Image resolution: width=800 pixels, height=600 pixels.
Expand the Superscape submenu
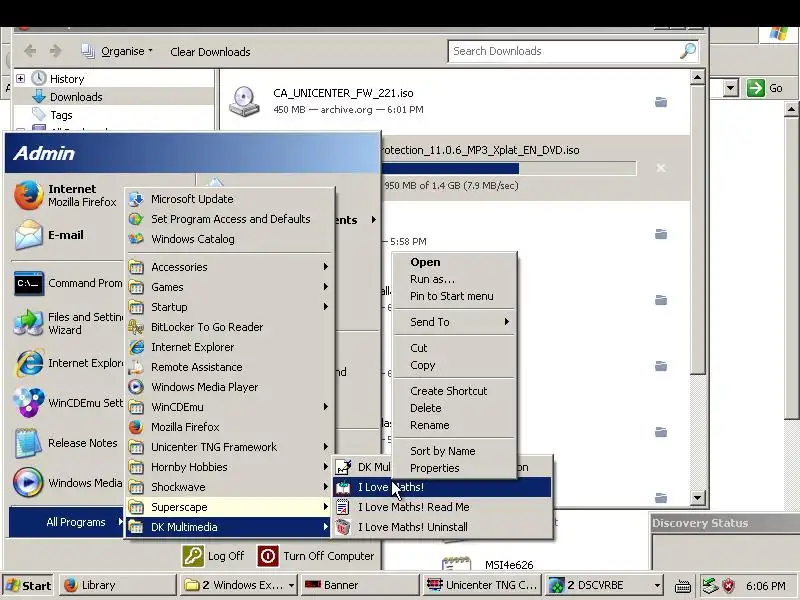[x=230, y=507]
